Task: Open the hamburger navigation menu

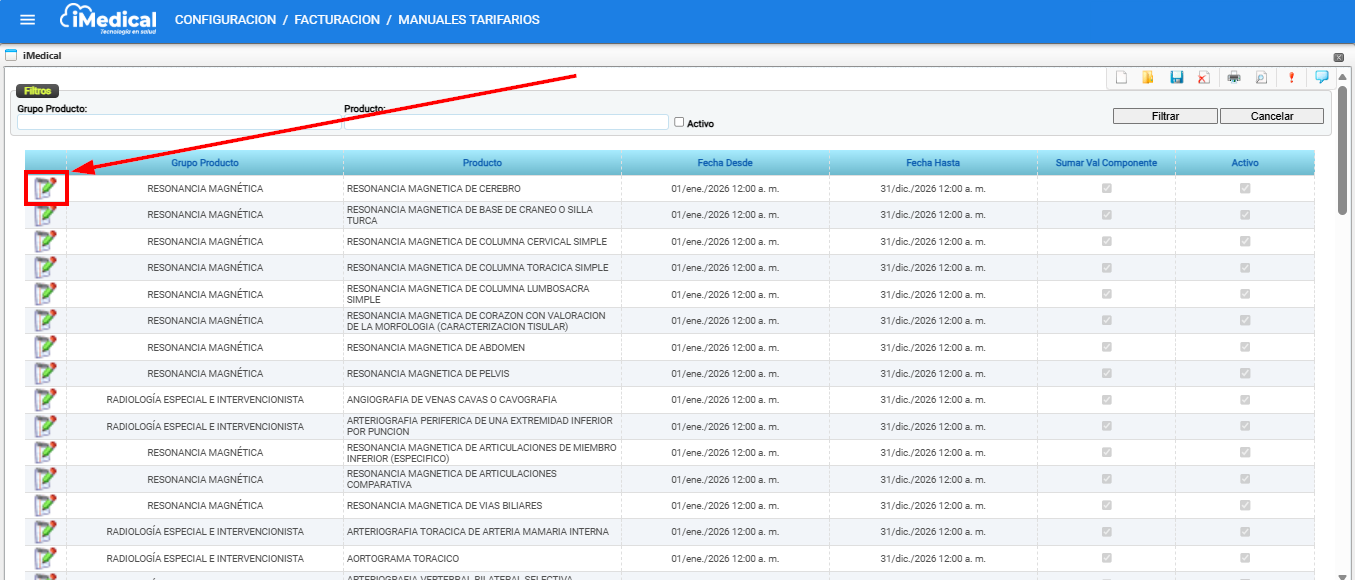Action: click(27, 20)
